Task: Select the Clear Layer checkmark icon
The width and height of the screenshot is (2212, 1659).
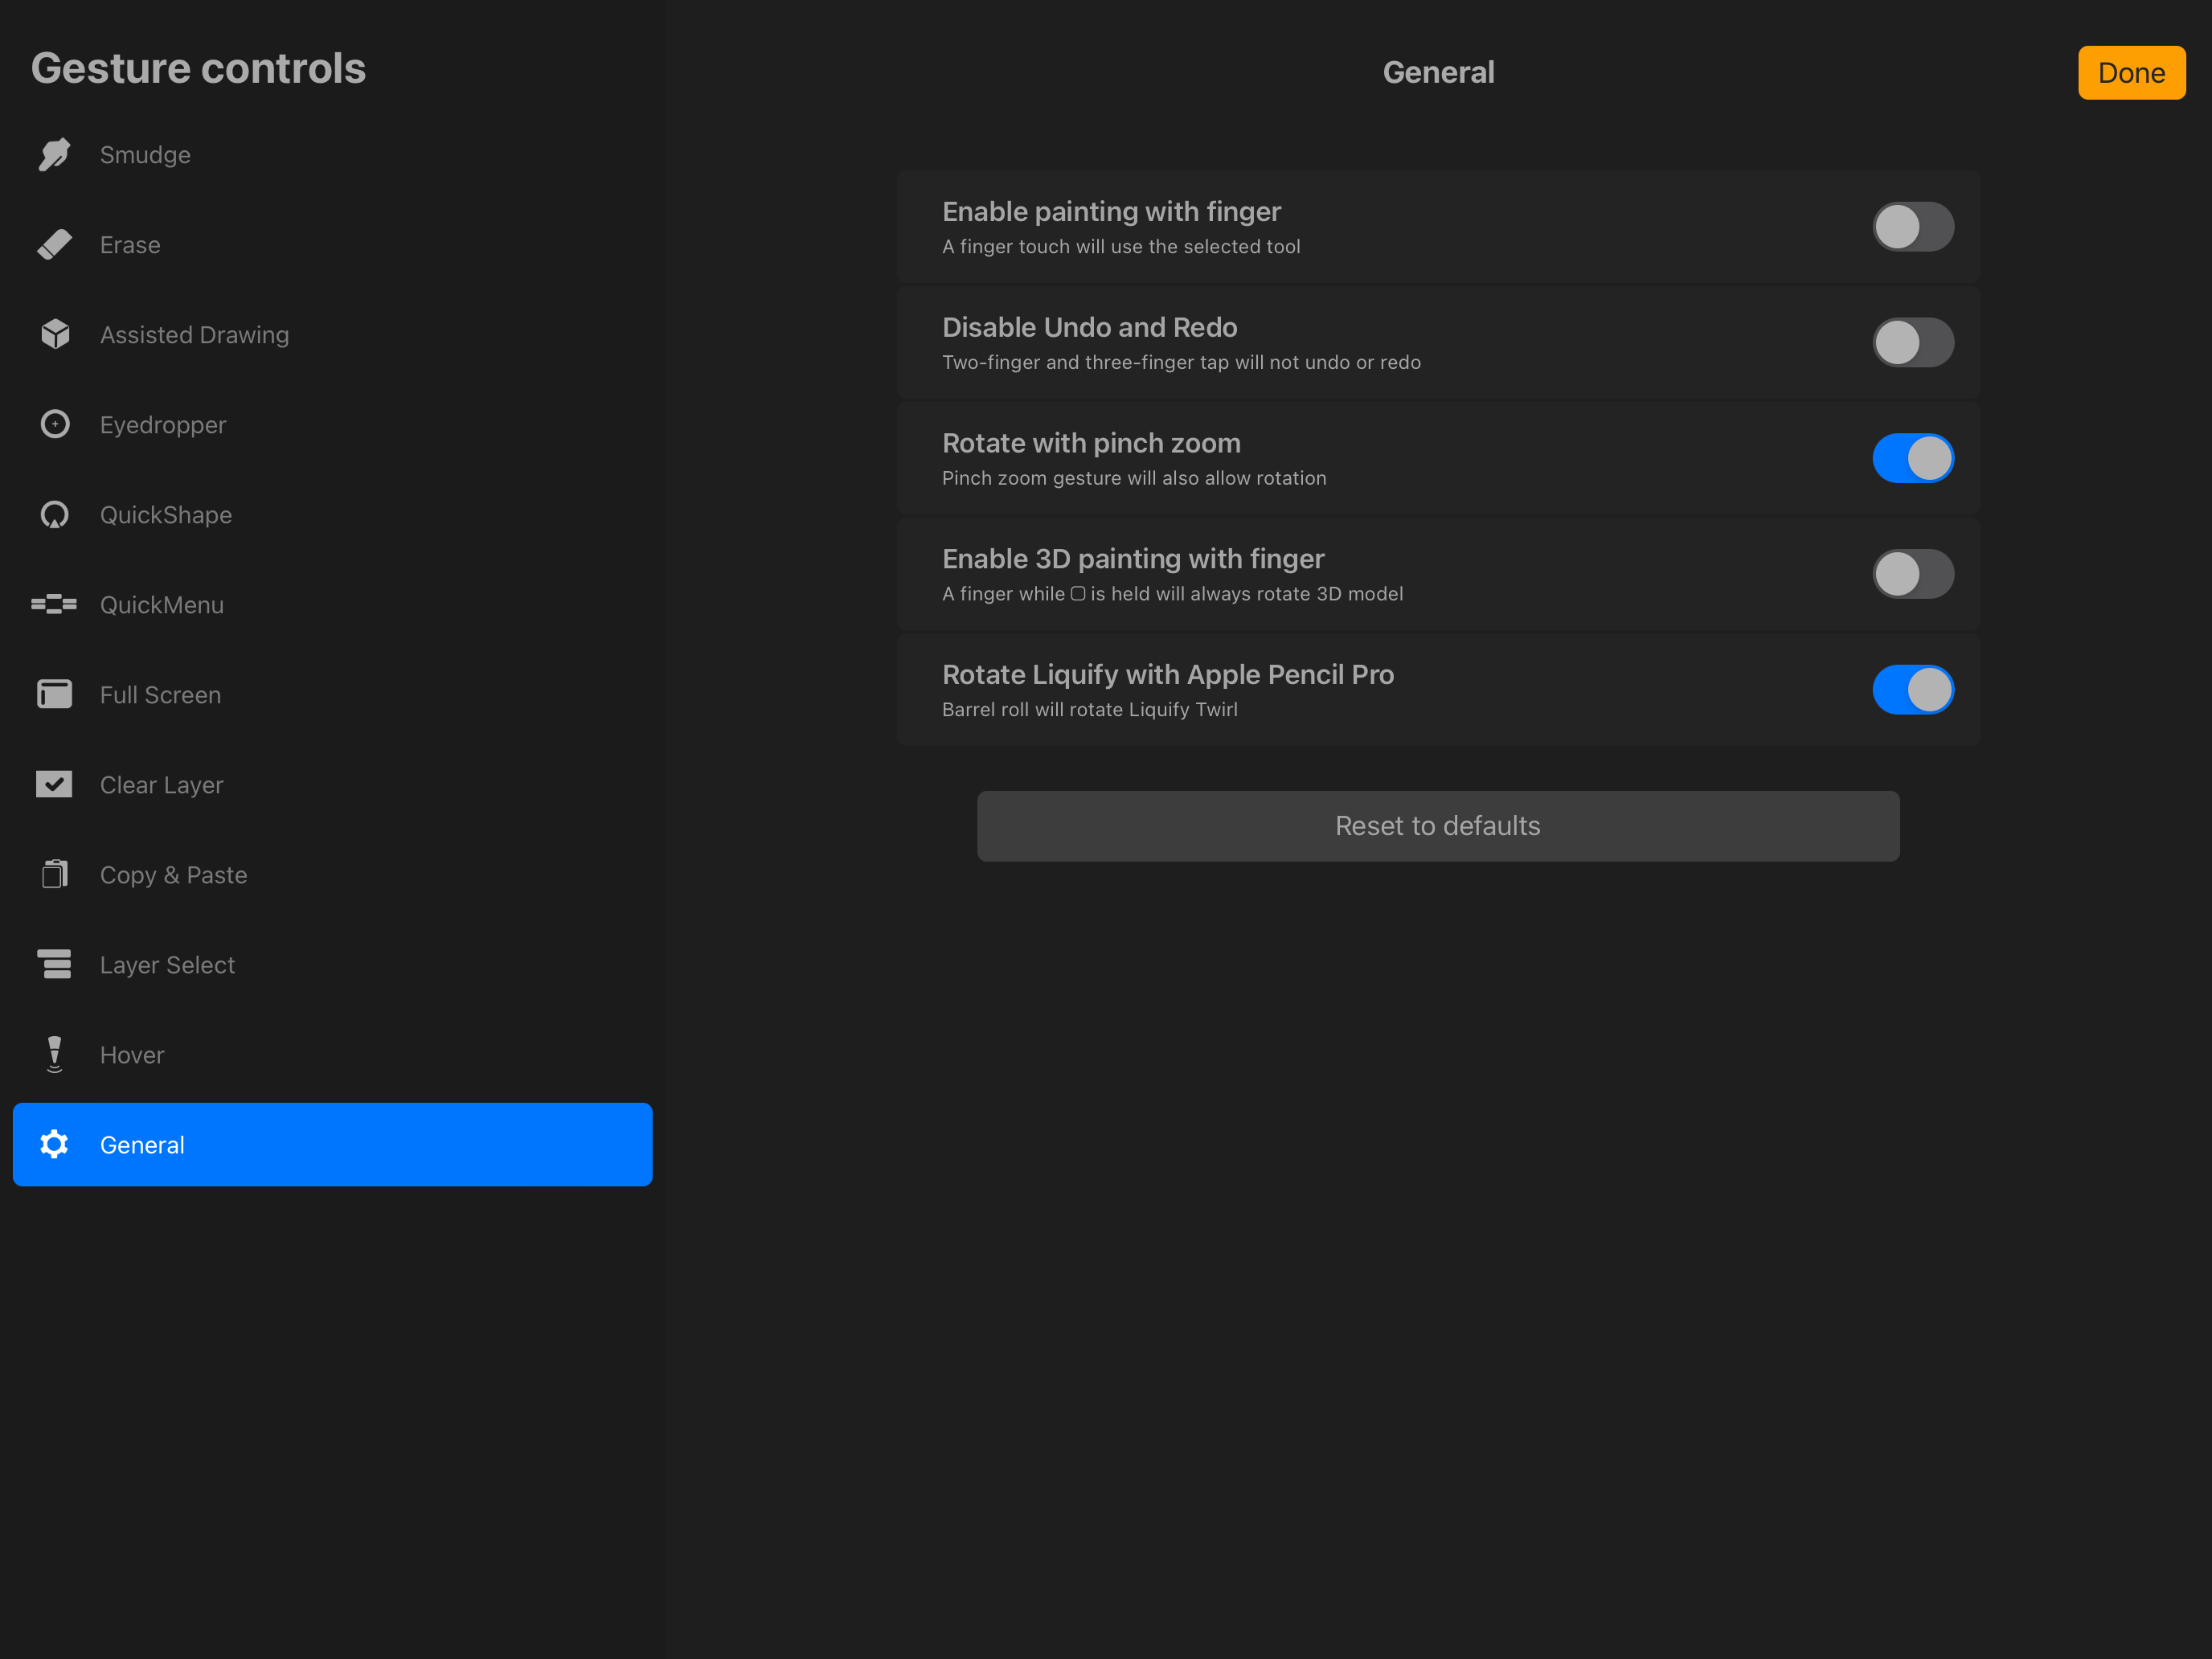Action: pos(54,784)
